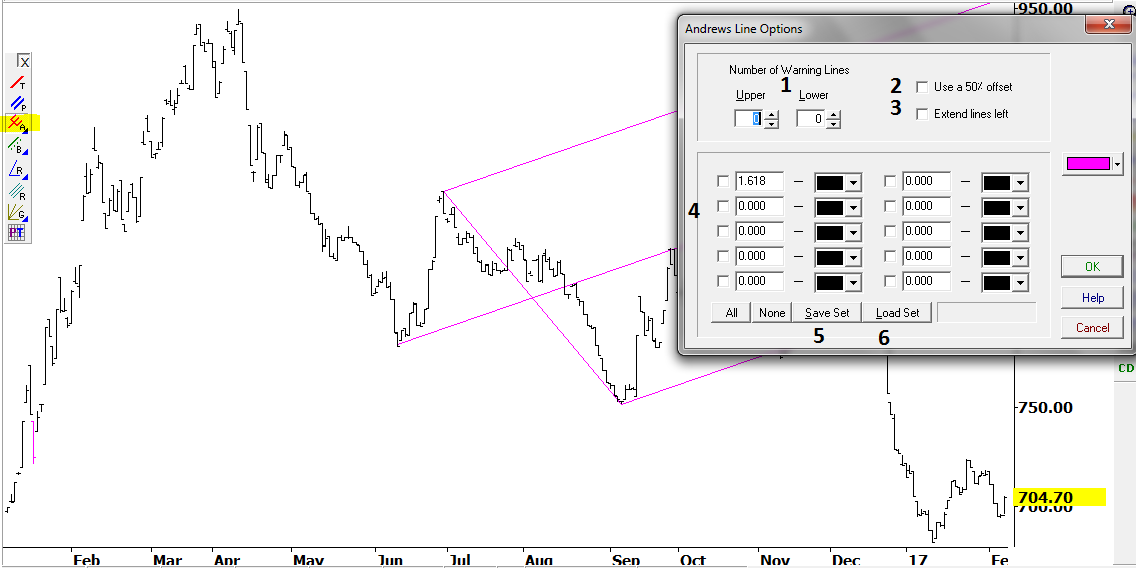Screen dimensions: 1136x568
Task: Decrease Lower warning lines with down arrow
Action: click(x=834, y=124)
